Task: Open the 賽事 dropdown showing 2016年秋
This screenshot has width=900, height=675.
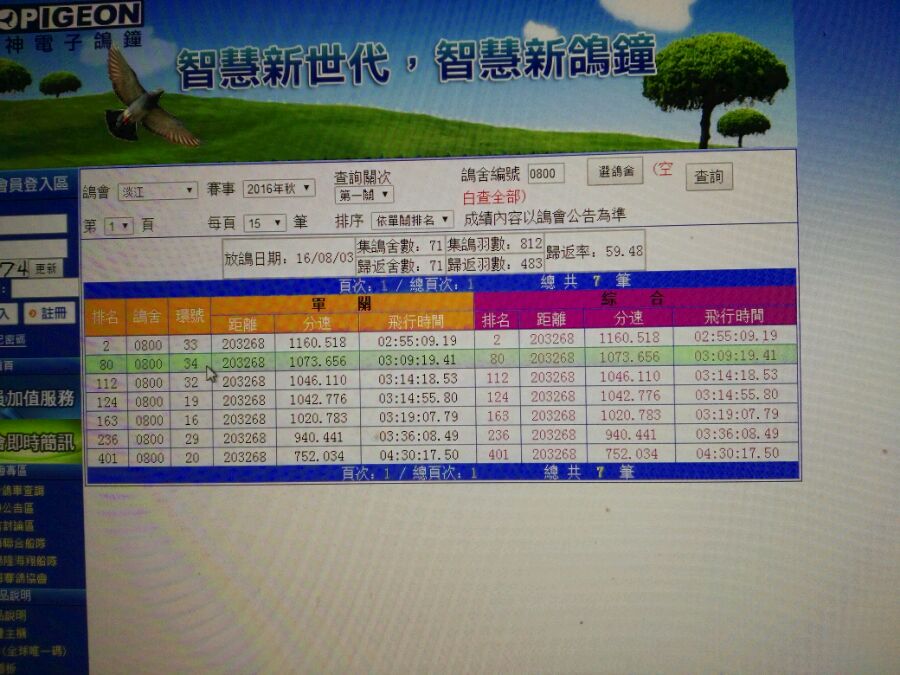Action: pyautogui.click(x=278, y=188)
